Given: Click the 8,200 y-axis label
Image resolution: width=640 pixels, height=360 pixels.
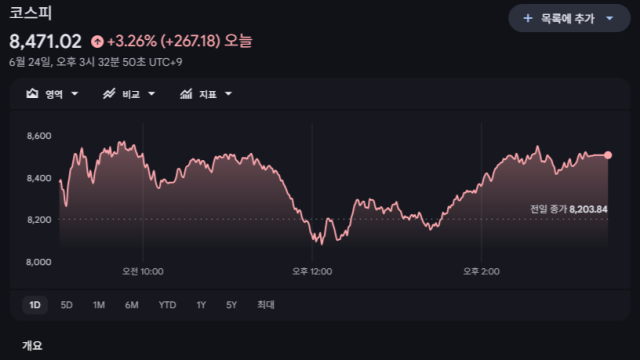Looking at the screenshot, I should click(x=39, y=220).
